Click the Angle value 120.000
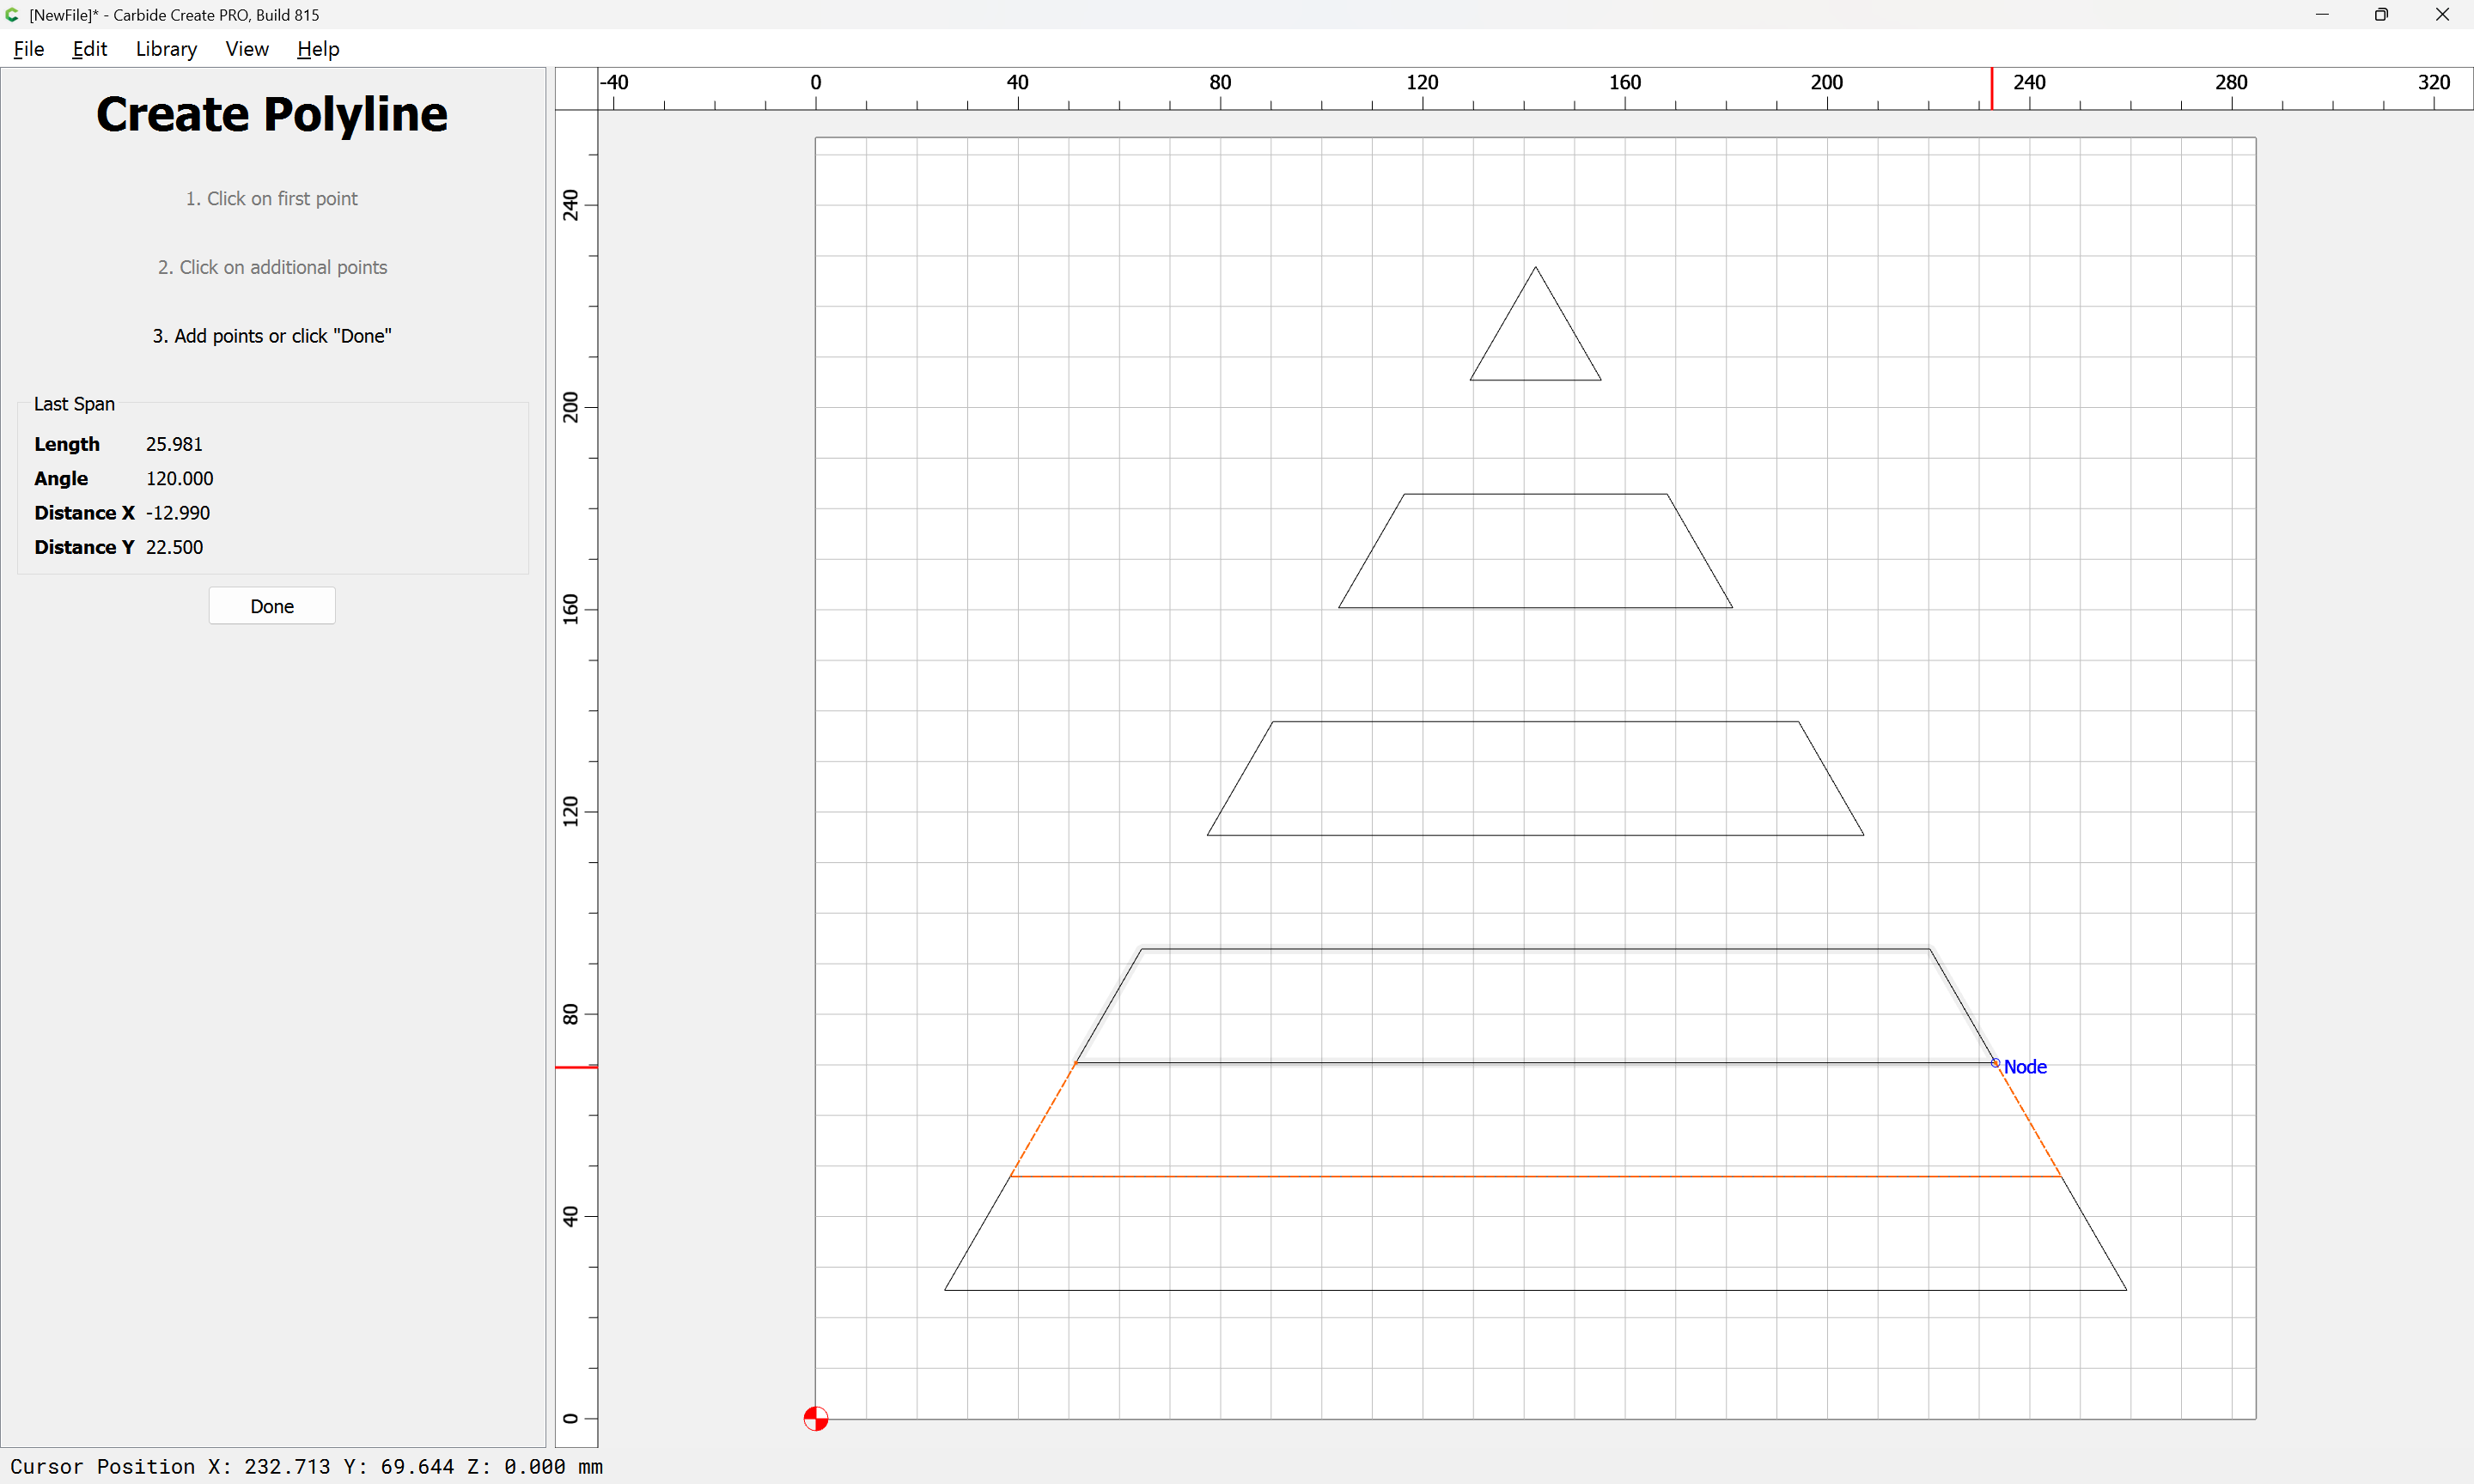Viewport: 2474px width, 1484px height. (180, 478)
